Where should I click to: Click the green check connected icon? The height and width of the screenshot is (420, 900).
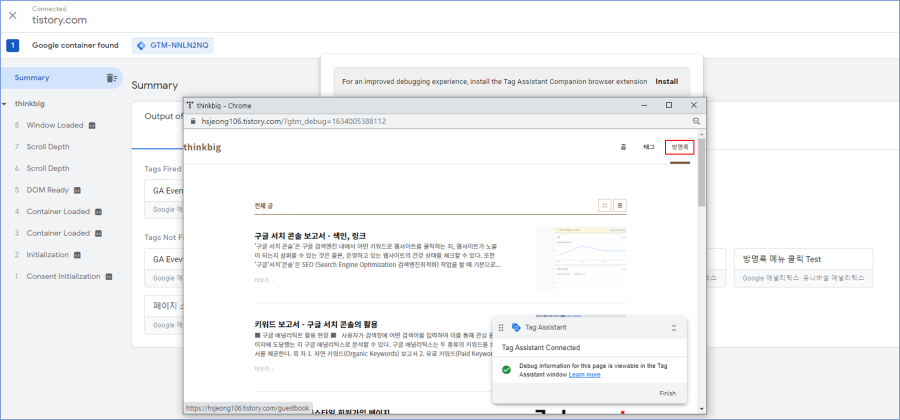click(x=506, y=370)
